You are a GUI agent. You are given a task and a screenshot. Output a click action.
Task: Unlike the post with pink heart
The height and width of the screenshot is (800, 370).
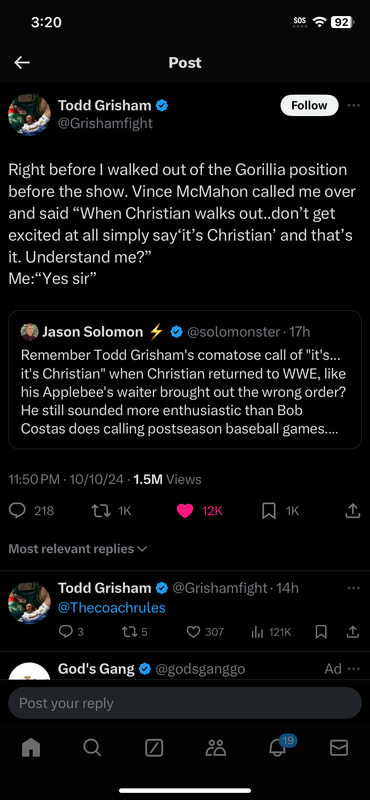coord(185,511)
